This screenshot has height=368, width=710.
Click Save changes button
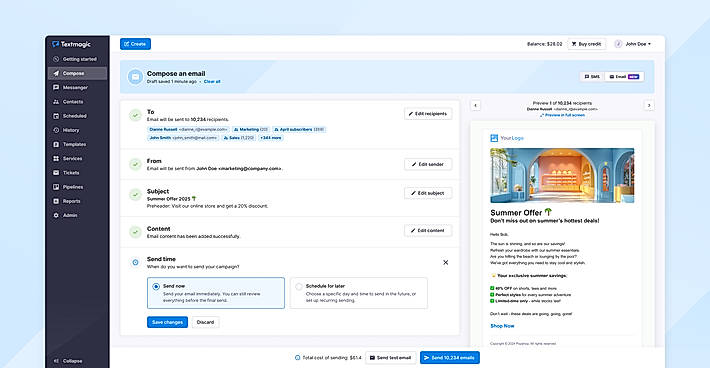pos(167,322)
